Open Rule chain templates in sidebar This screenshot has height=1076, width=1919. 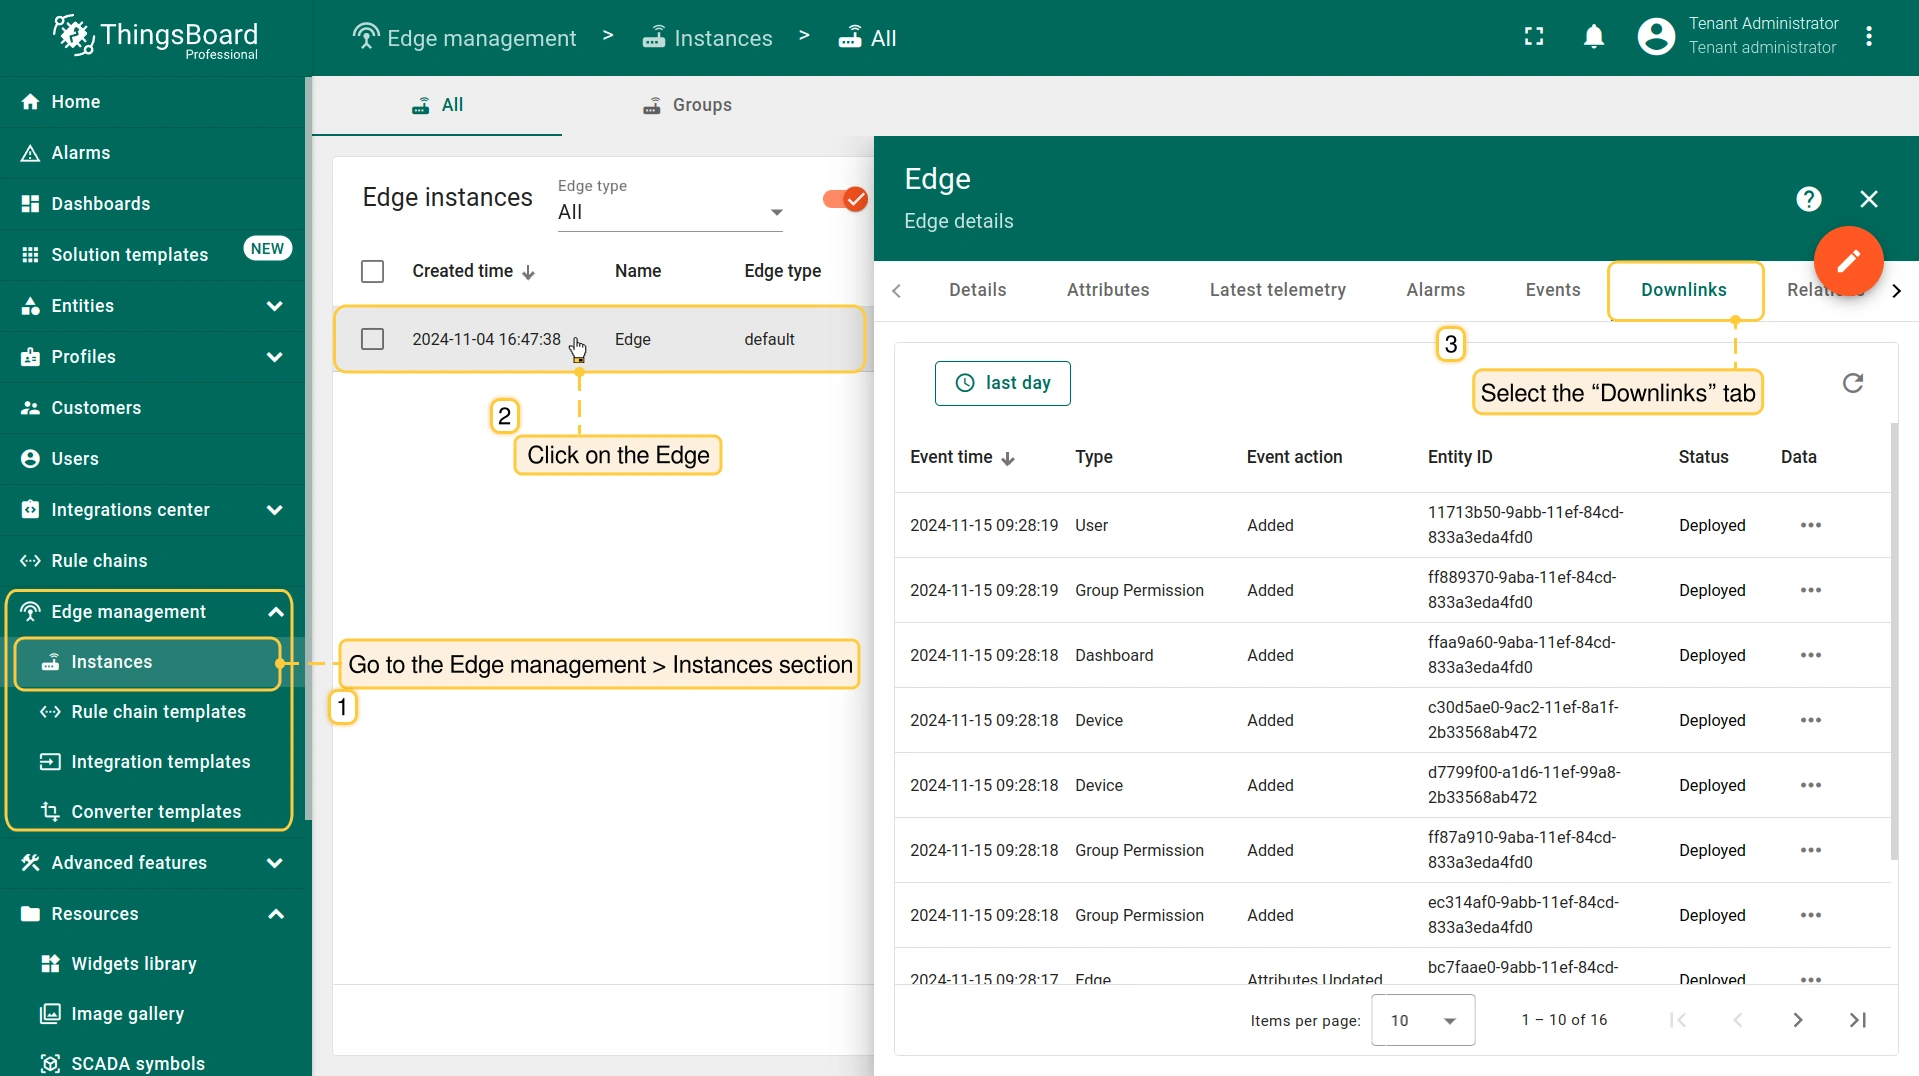click(158, 712)
